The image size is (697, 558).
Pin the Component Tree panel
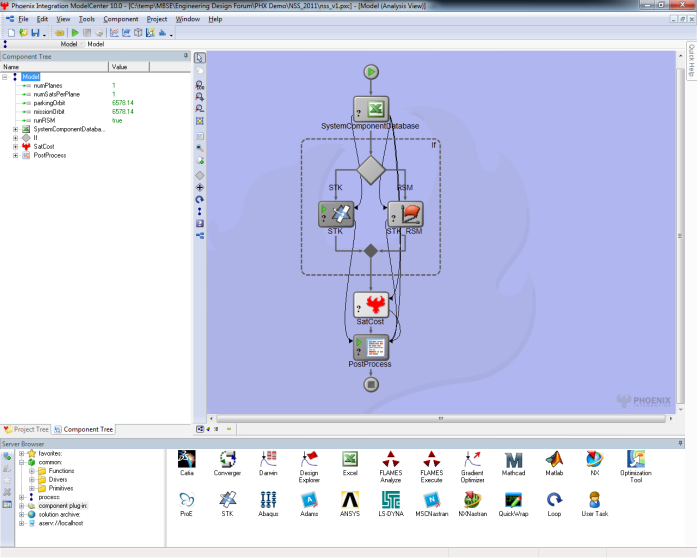pos(186,56)
